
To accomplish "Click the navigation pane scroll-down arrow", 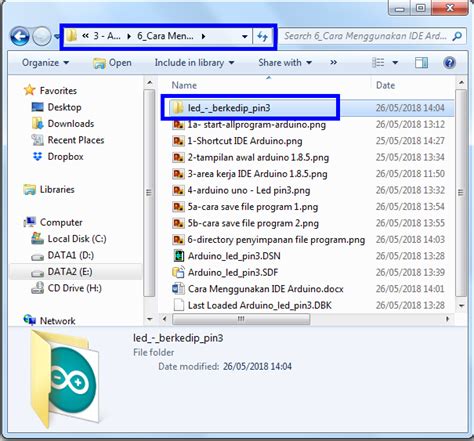I will 149,319.
